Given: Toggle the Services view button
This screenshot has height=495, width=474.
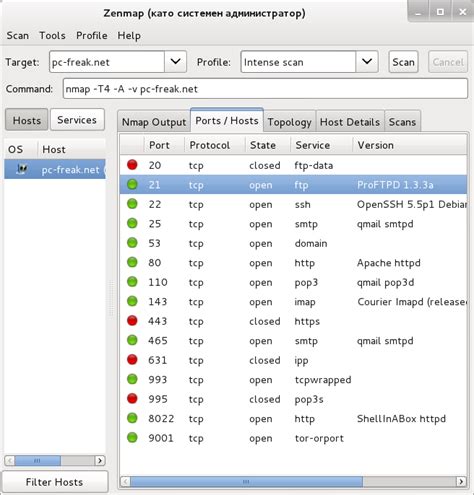Looking at the screenshot, I should pos(77,120).
